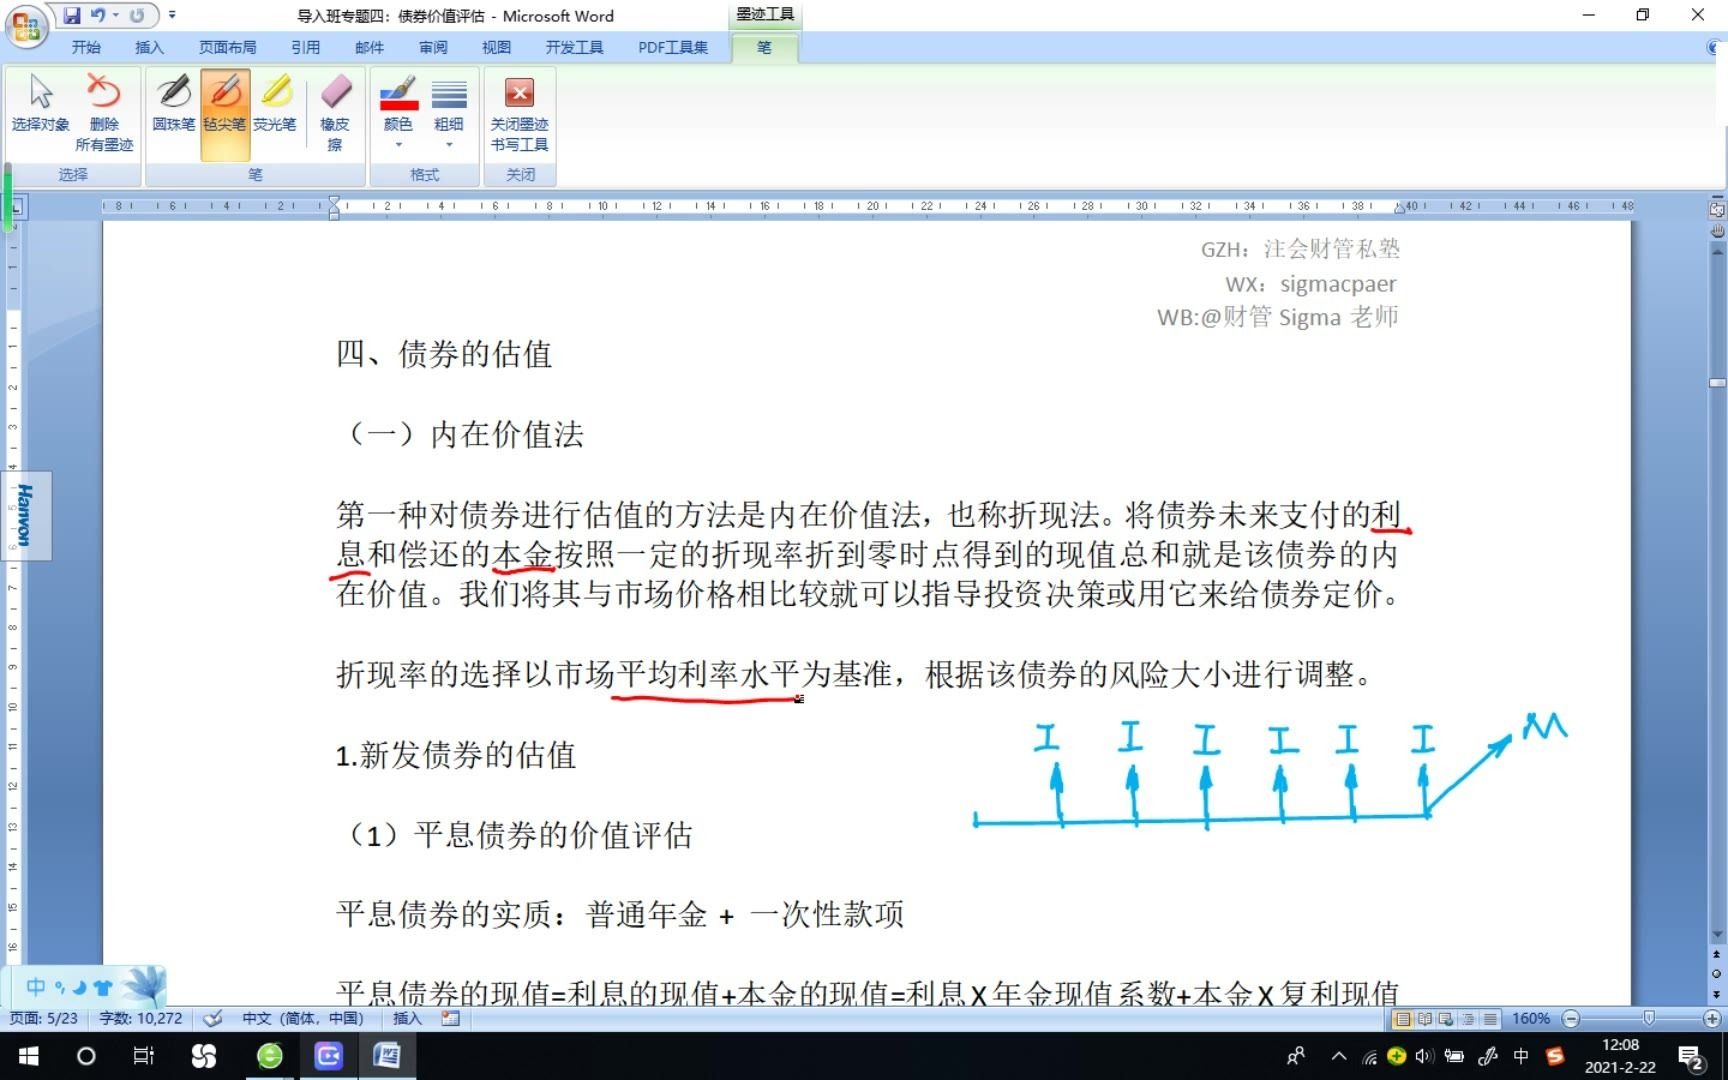The image size is (1728, 1080).
Task: Open the Windows Start menu
Action: click(x=28, y=1056)
